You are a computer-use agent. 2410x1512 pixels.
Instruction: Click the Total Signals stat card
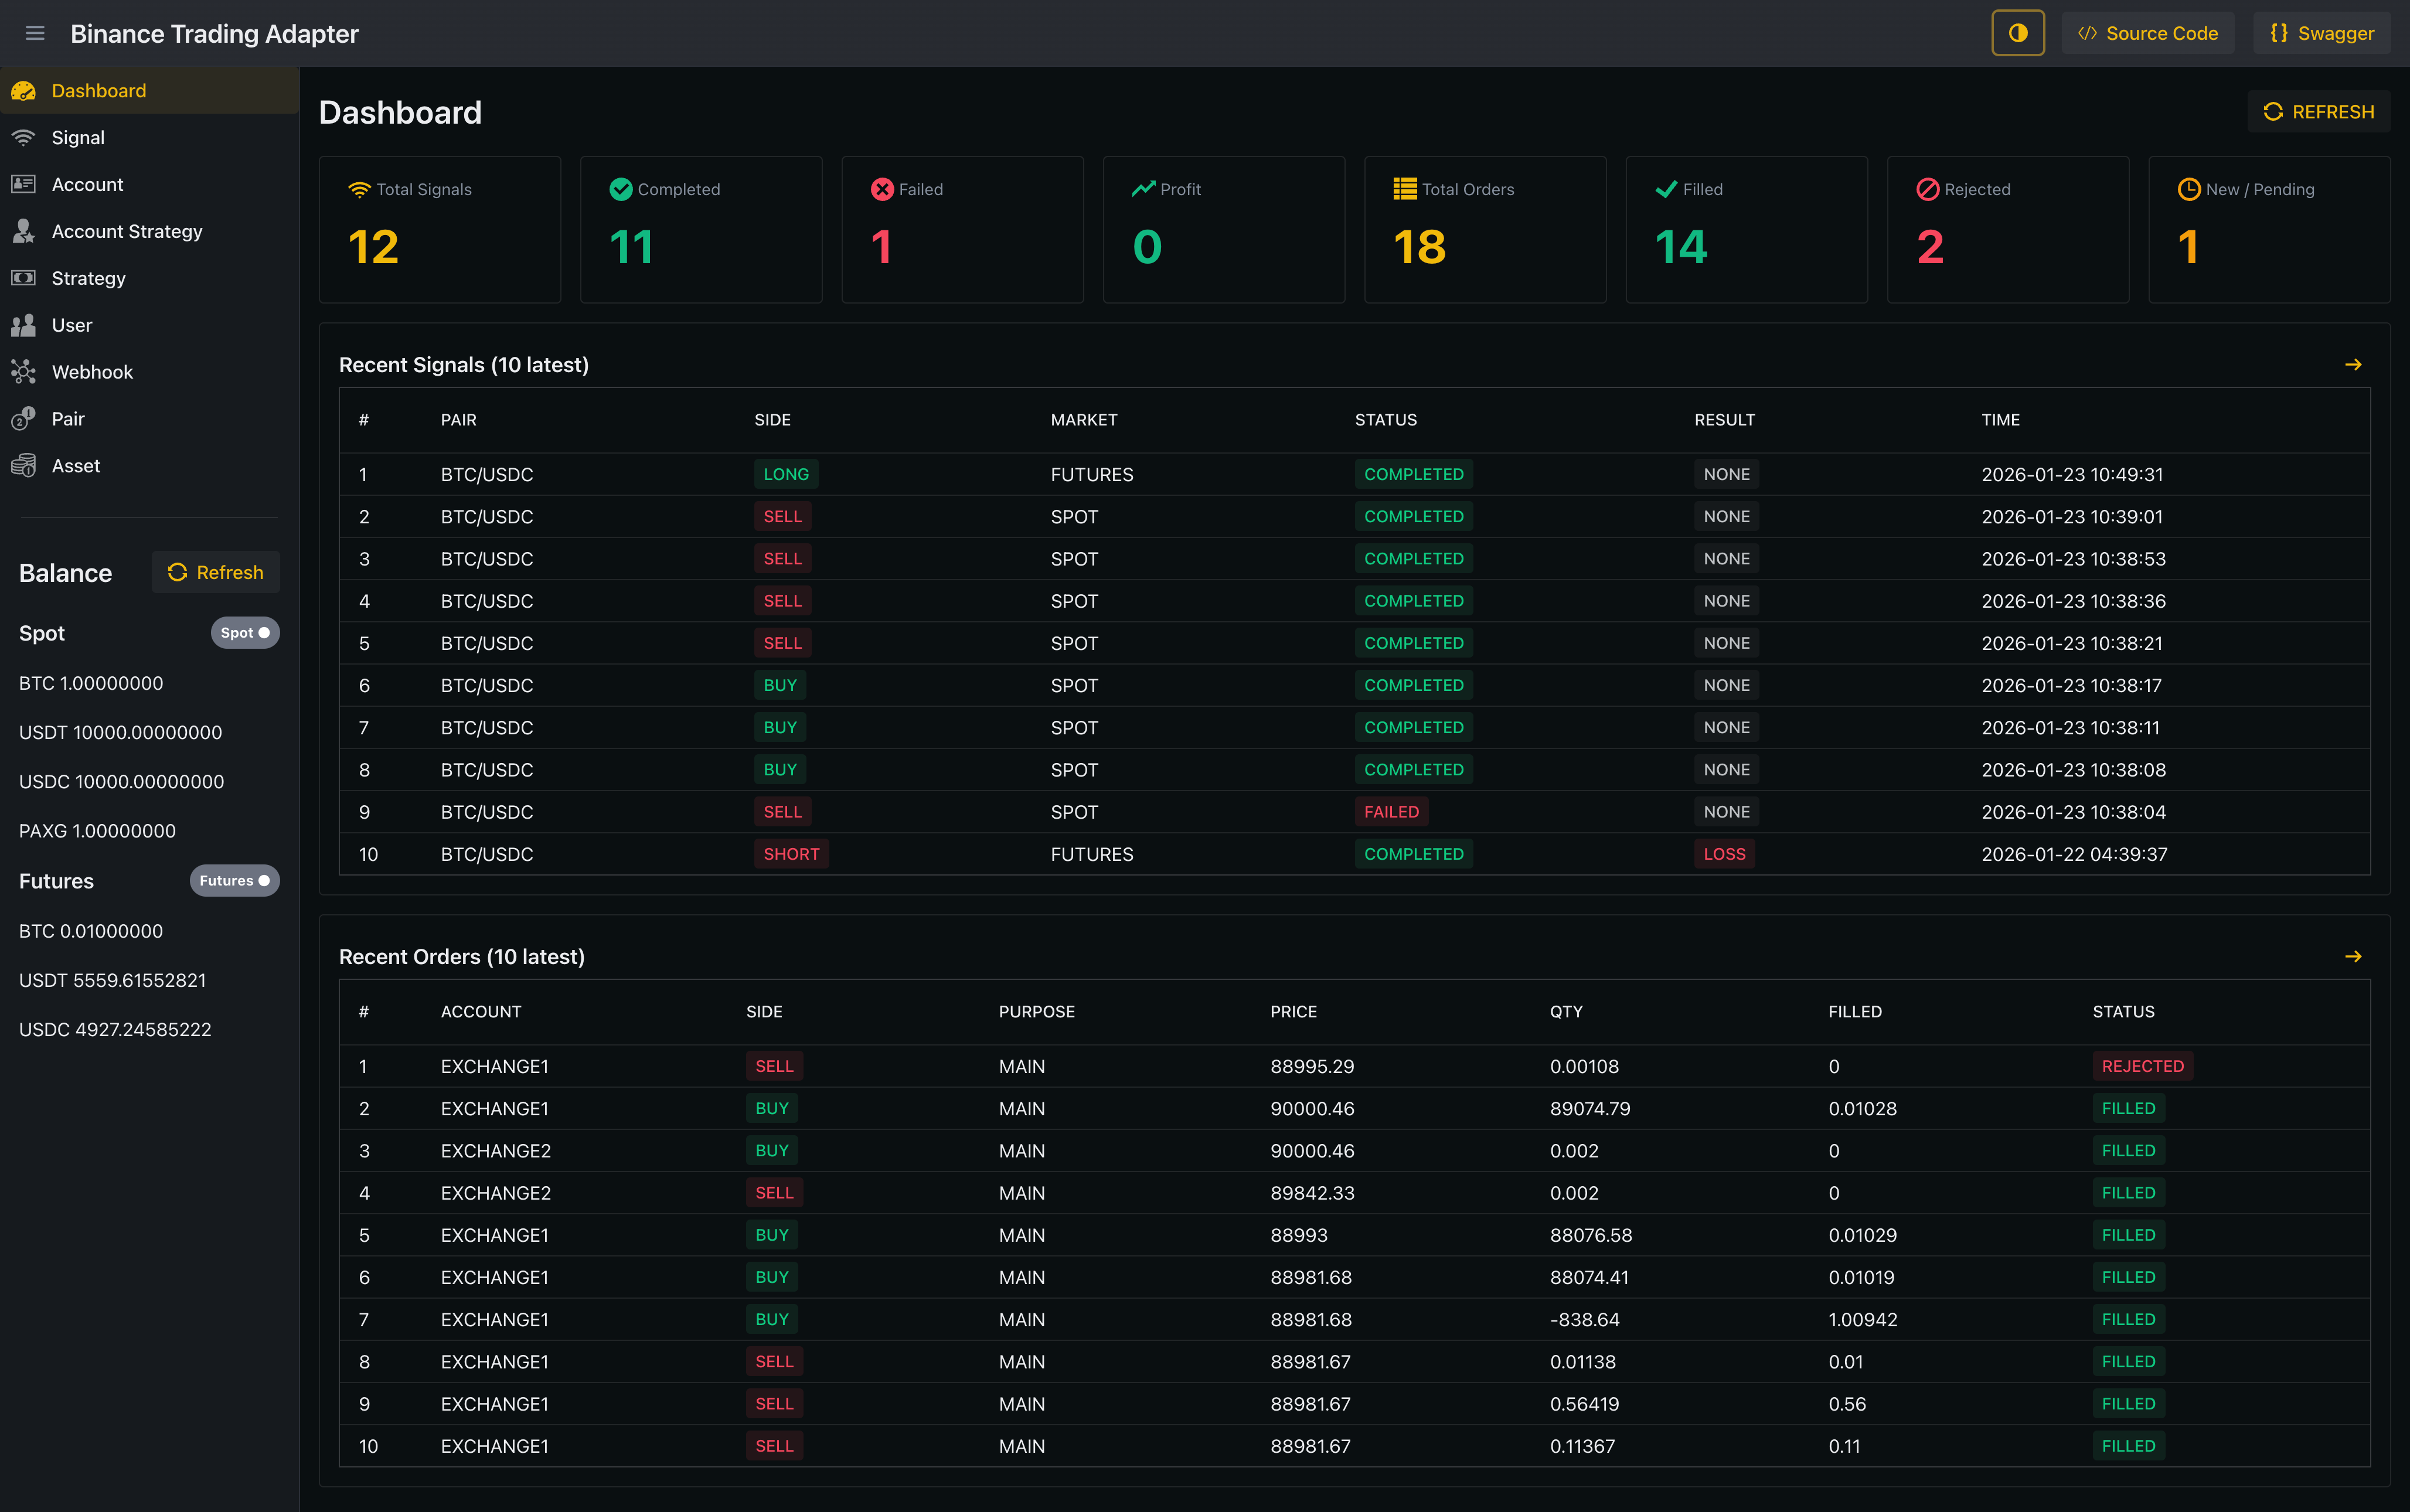point(439,229)
